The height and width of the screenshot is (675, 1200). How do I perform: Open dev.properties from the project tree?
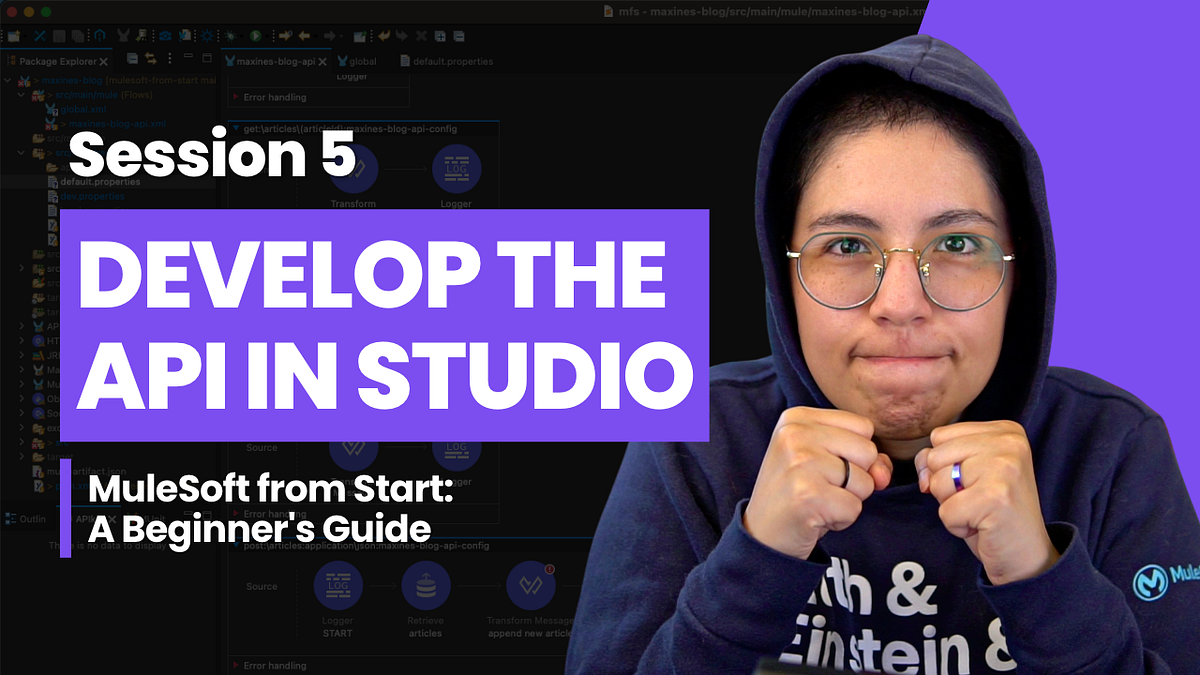[92, 196]
